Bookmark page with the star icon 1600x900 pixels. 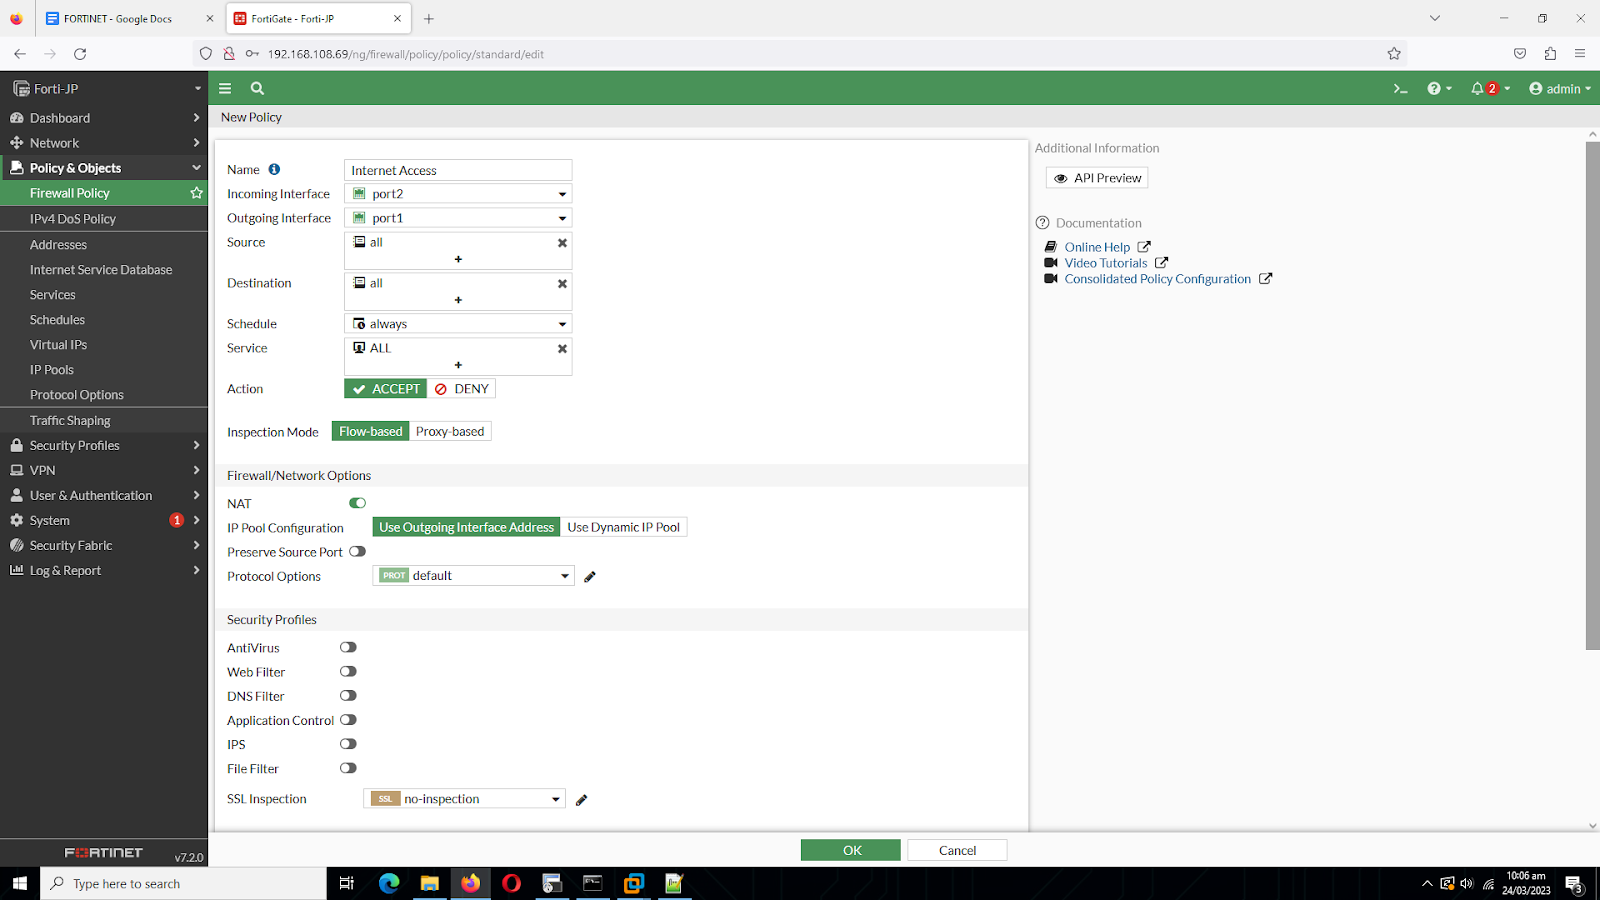coord(1394,54)
